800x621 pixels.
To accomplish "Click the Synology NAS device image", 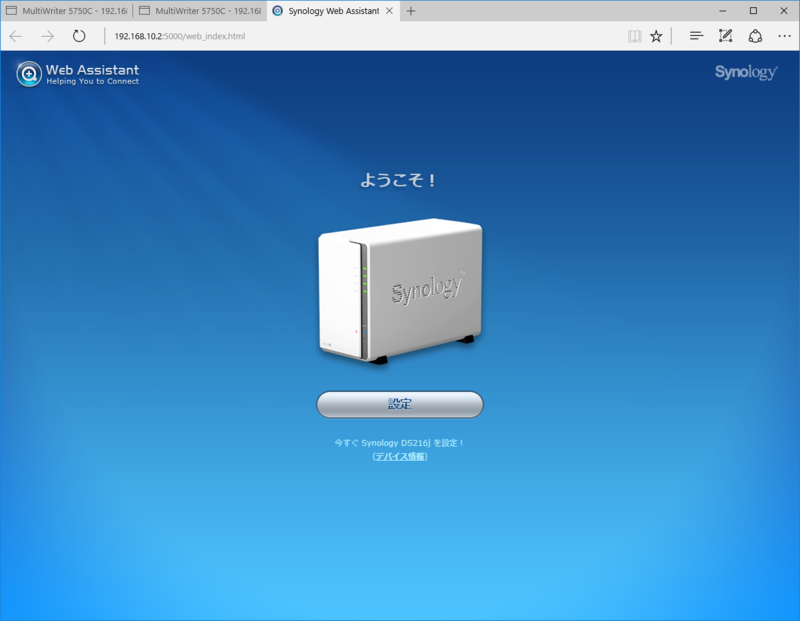I will [399, 291].
